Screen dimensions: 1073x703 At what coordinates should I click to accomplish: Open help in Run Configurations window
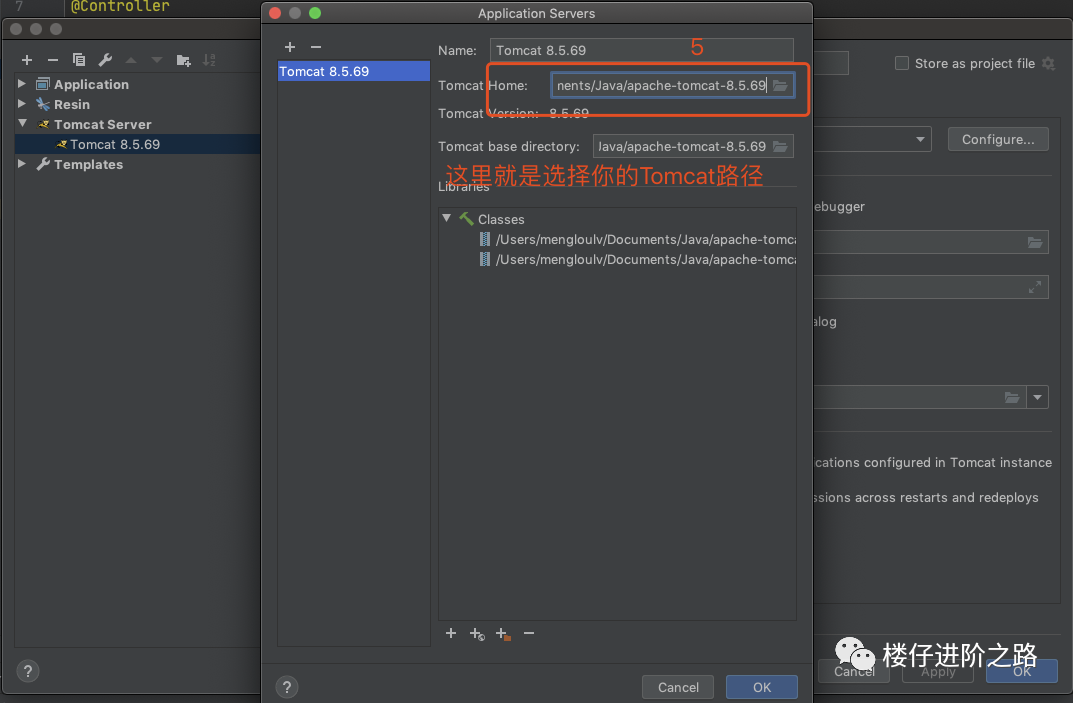pyautogui.click(x=28, y=671)
